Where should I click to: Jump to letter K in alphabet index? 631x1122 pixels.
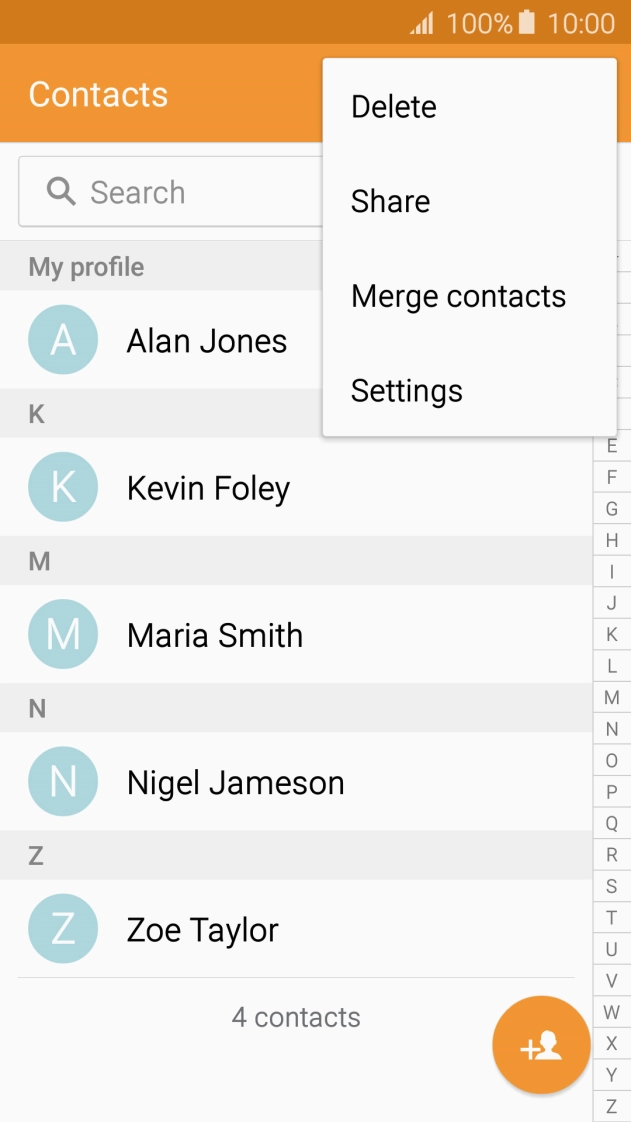(612, 635)
